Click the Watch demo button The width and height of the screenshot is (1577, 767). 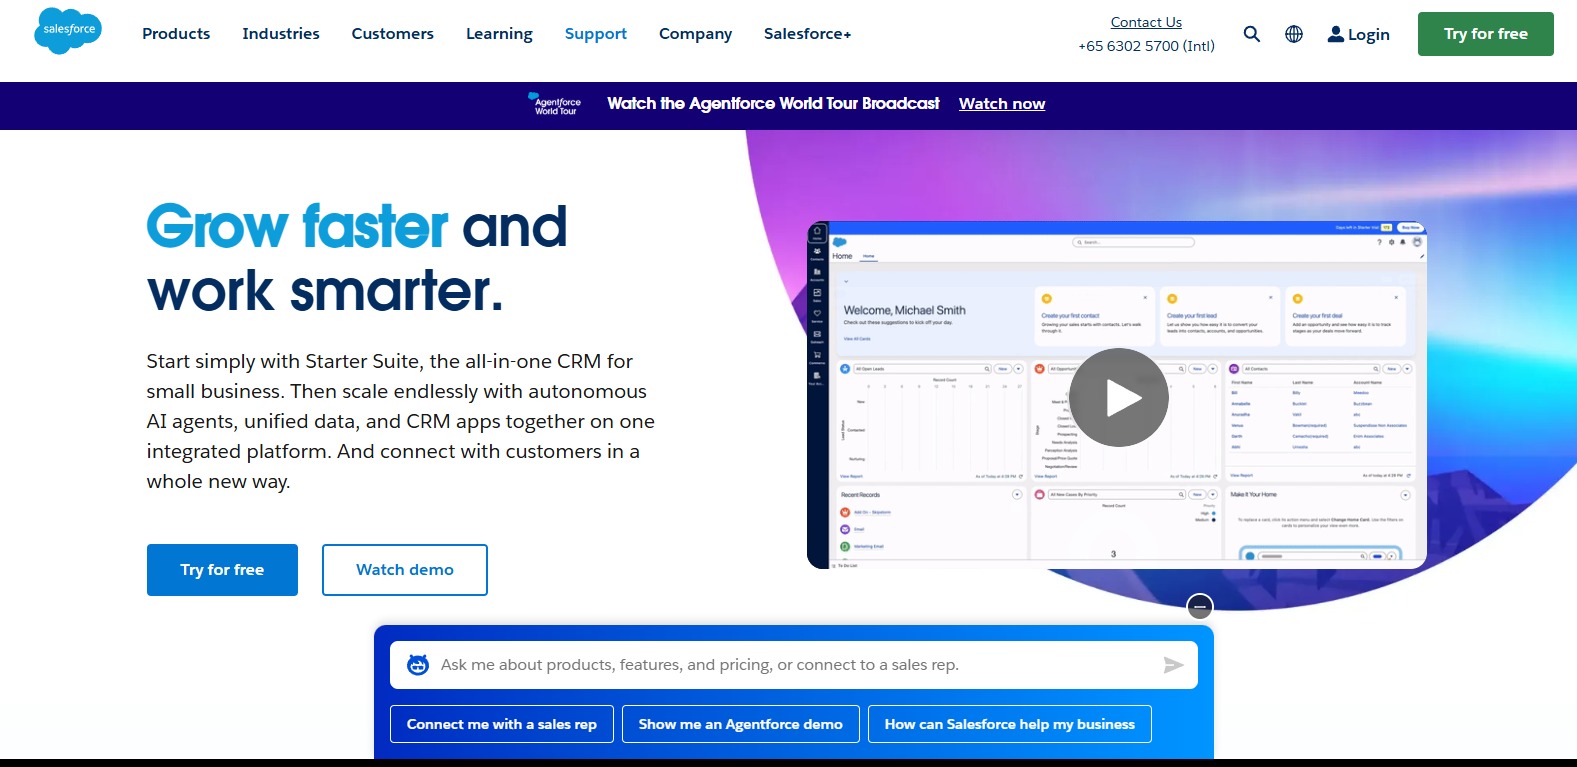click(x=405, y=570)
